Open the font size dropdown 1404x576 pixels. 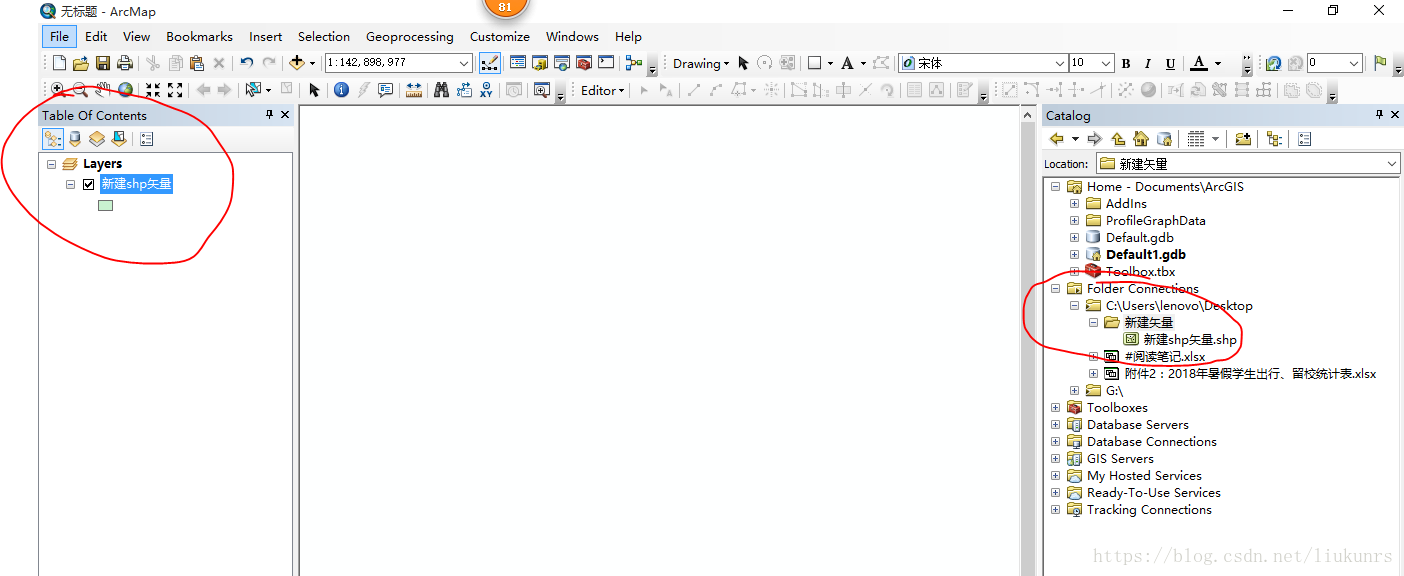[1106, 63]
